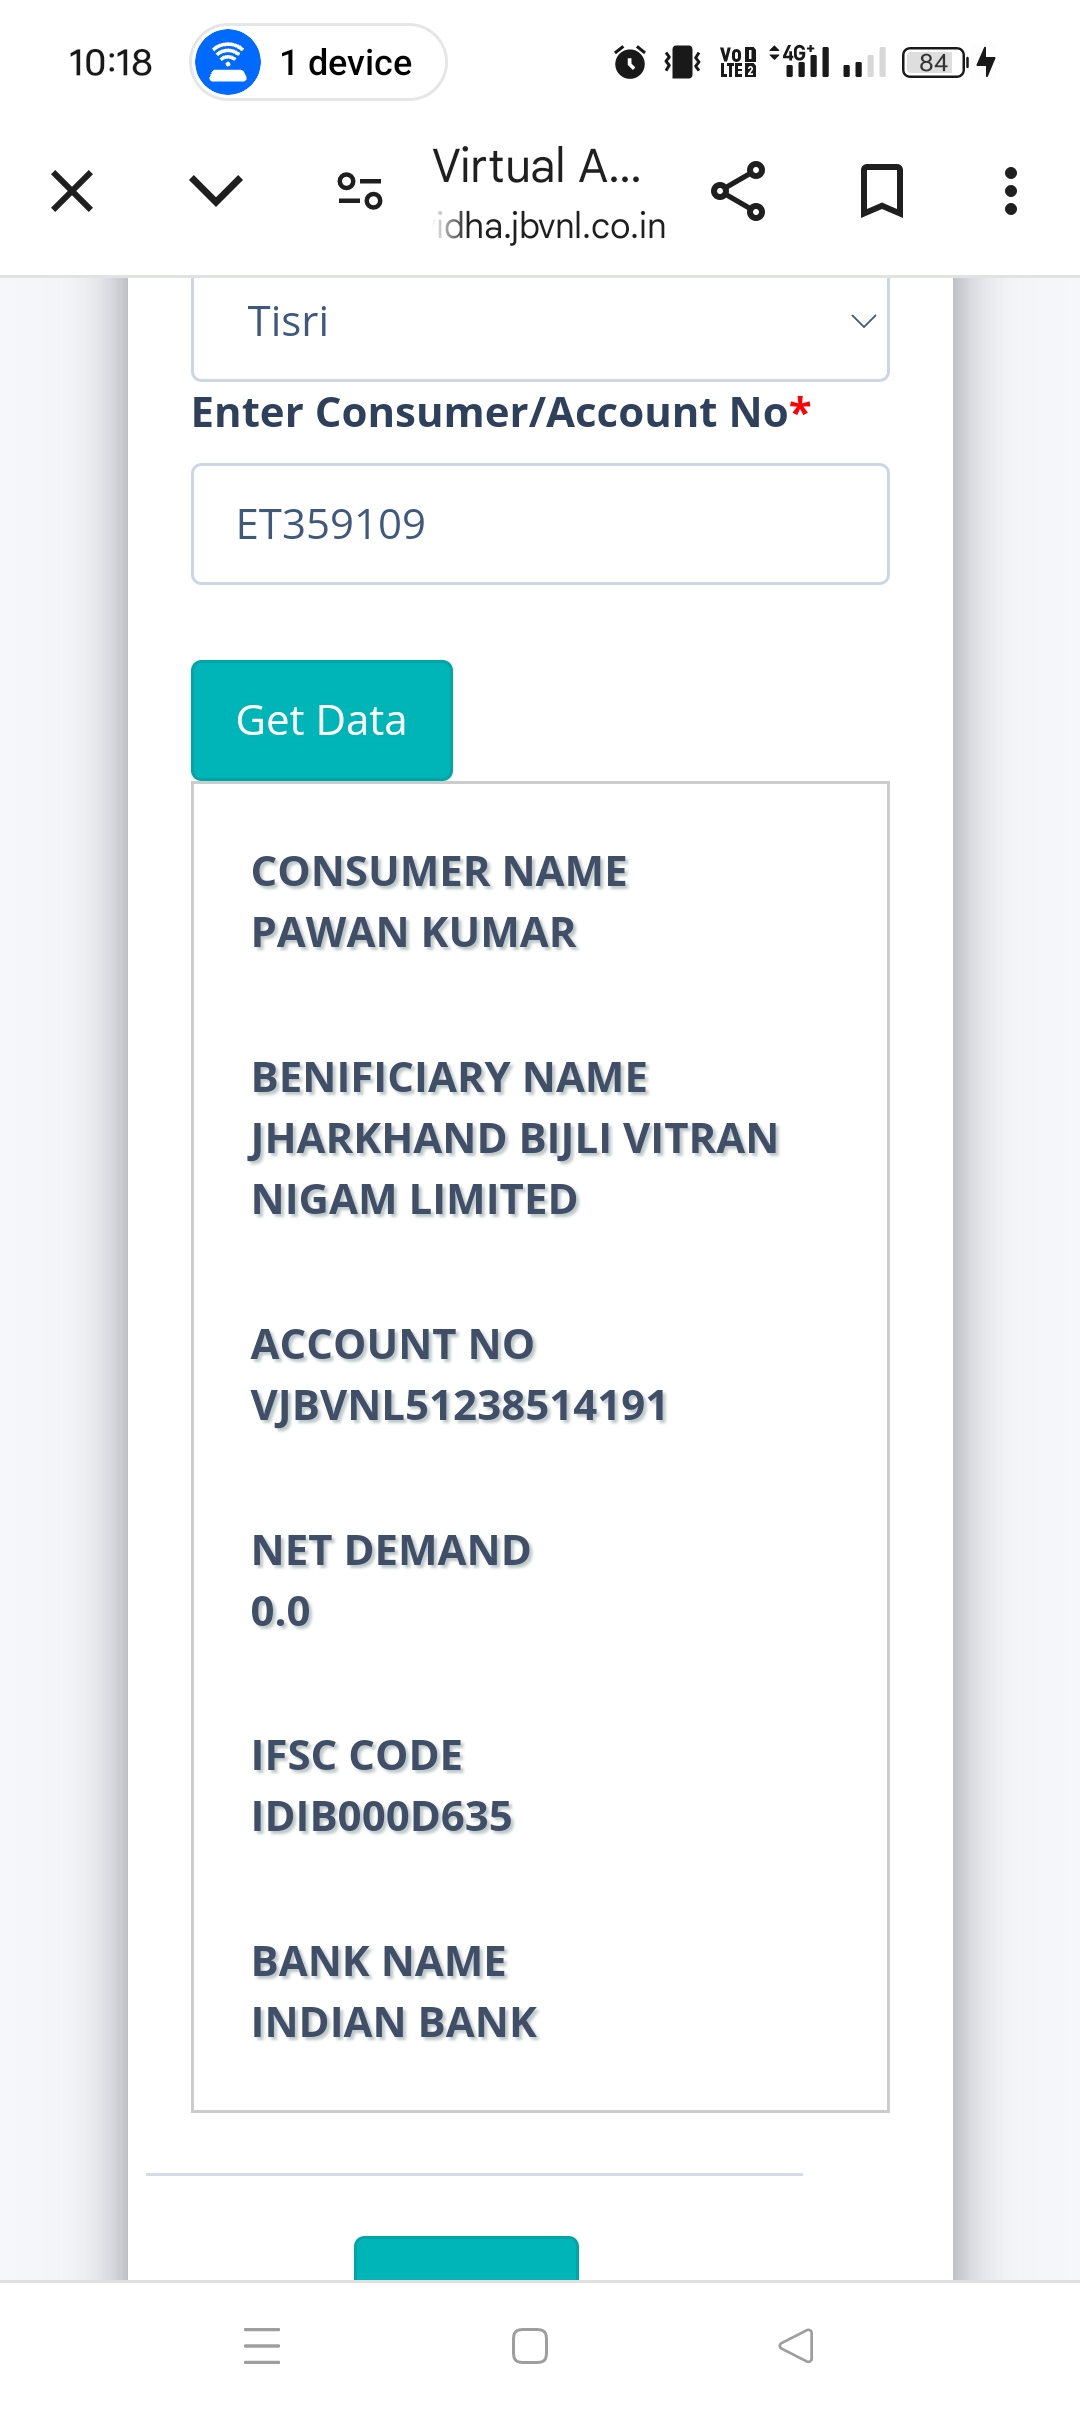The height and width of the screenshot is (2412, 1080).
Task: Tap the VoLTE status icon
Action: (x=738, y=62)
